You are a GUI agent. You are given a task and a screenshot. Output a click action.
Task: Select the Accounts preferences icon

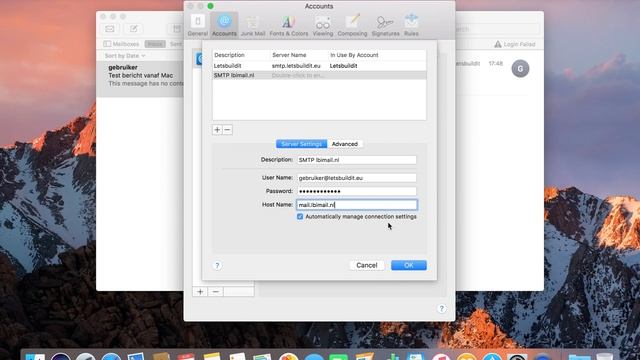(x=224, y=25)
